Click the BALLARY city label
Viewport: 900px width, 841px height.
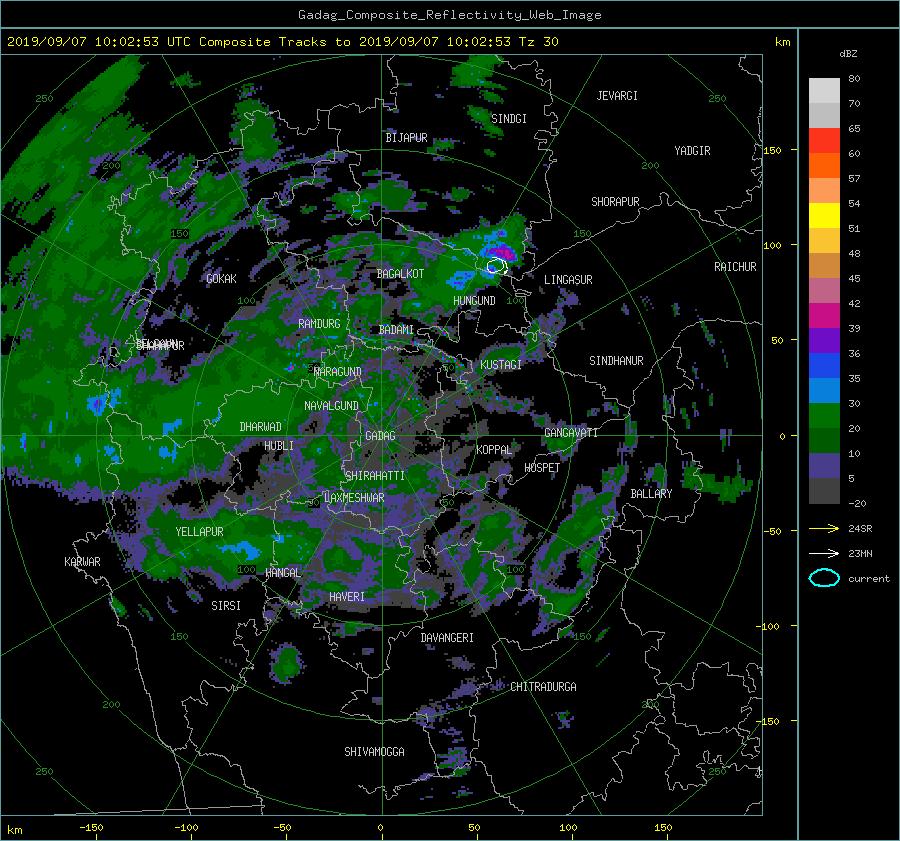tap(651, 494)
